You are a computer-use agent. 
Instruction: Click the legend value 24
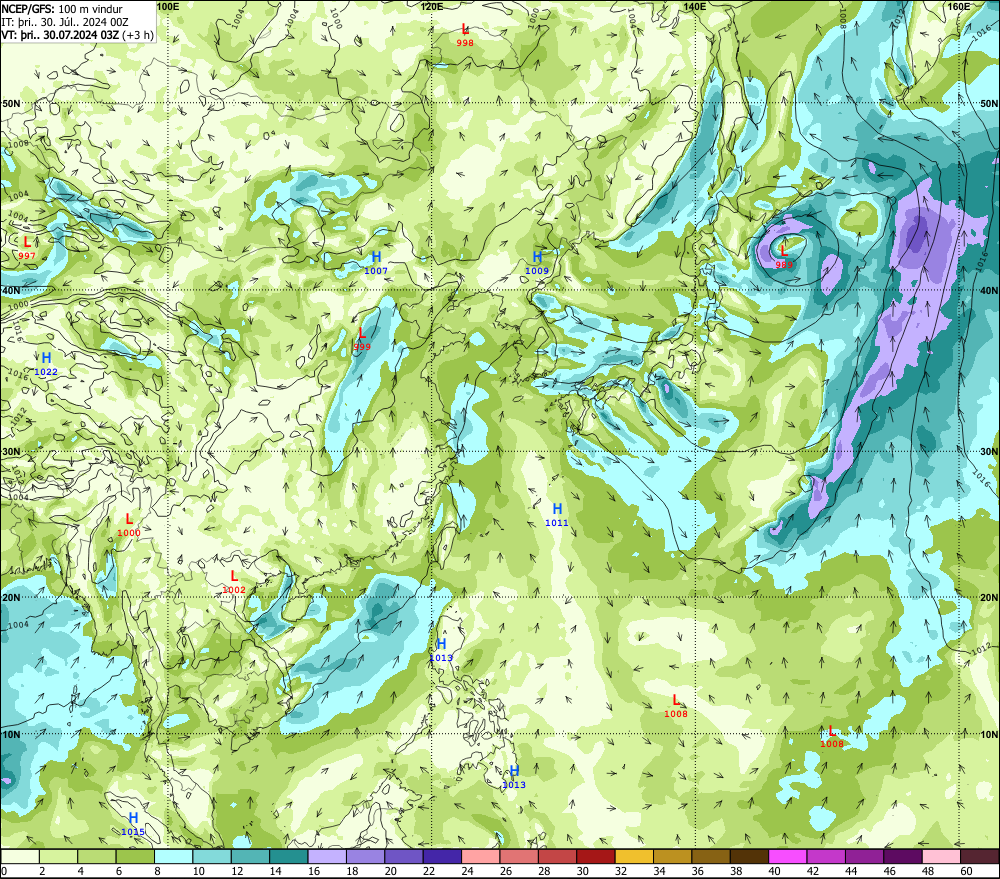coord(467,871)
